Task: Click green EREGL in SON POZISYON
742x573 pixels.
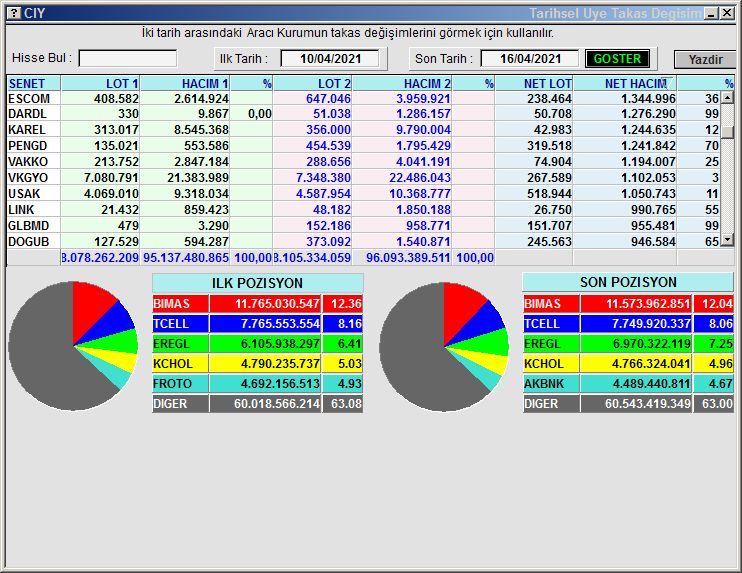Action: coord(551,344)
